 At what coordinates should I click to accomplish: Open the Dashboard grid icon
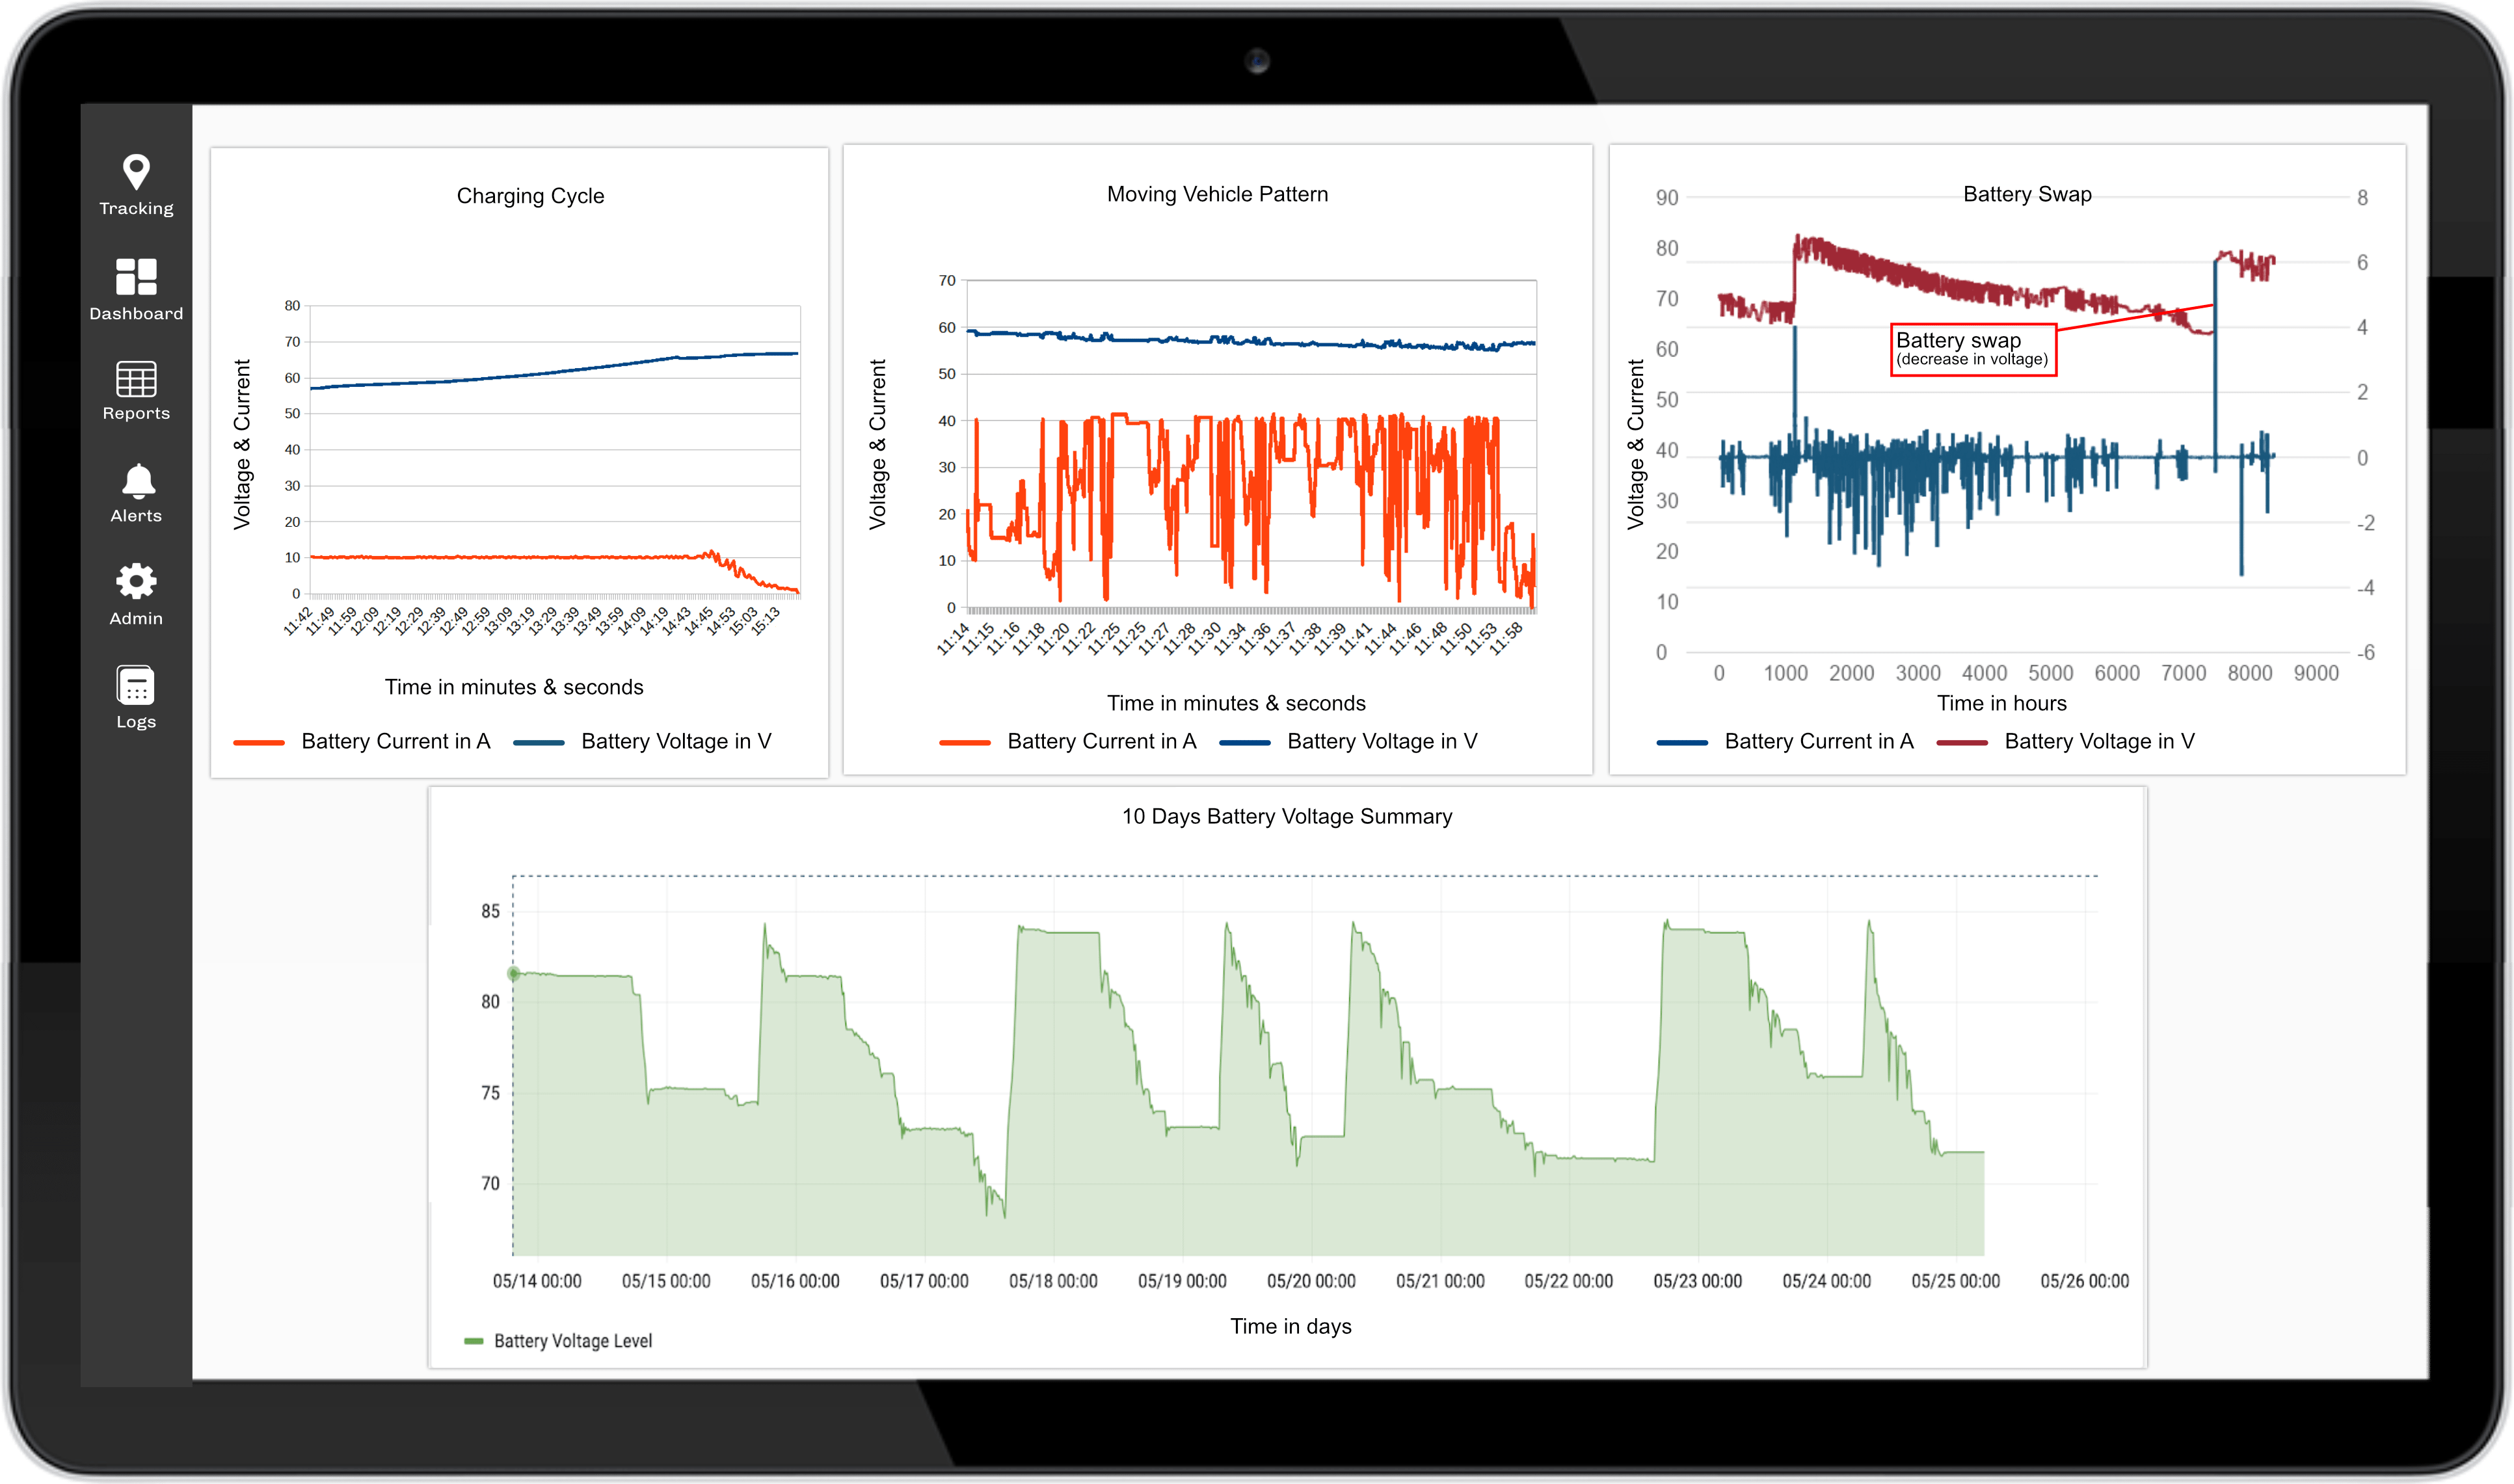tap(136, 277)
